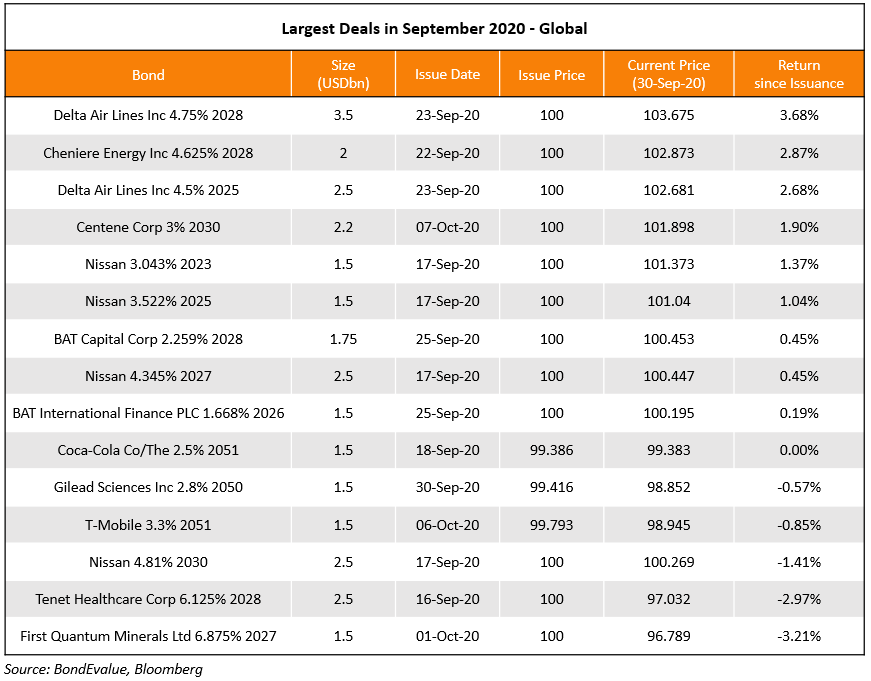Click current price 101.373
Viewport: 871px width, 681px height.
(669, 264)
